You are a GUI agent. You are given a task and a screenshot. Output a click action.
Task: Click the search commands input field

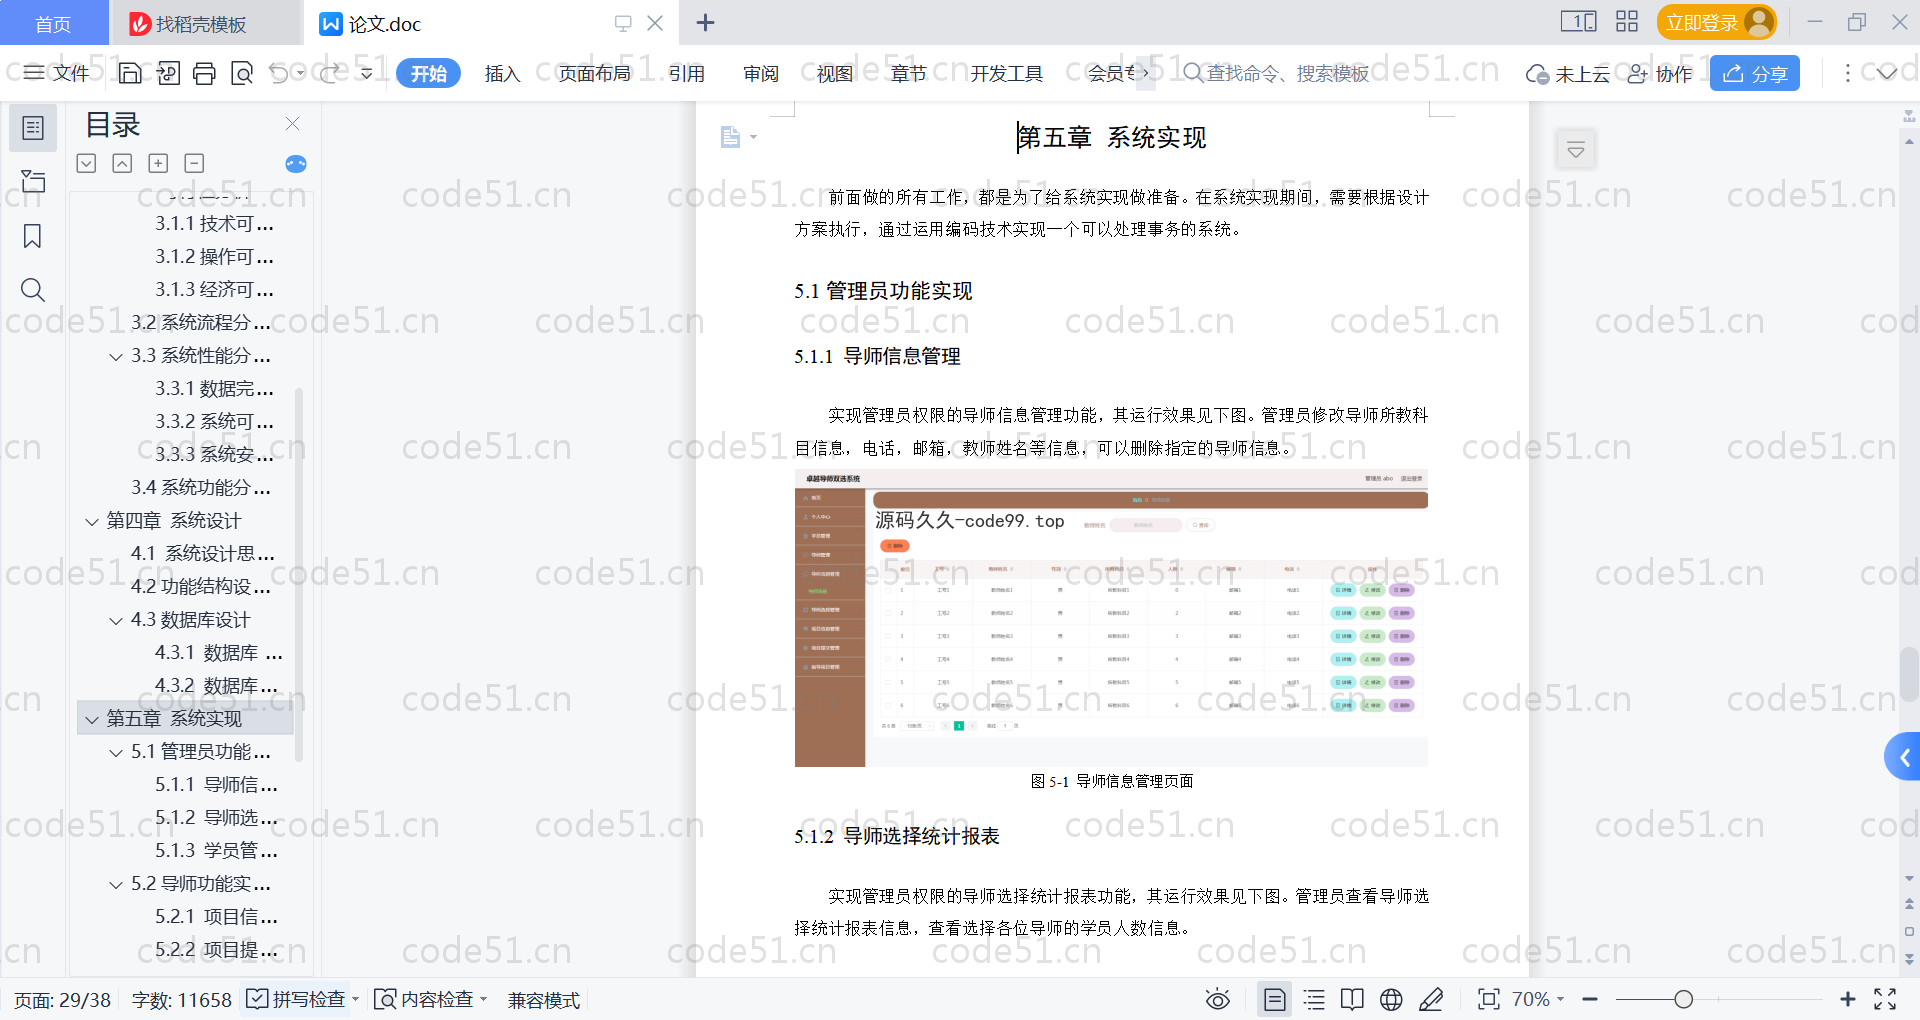(1277, 73)
